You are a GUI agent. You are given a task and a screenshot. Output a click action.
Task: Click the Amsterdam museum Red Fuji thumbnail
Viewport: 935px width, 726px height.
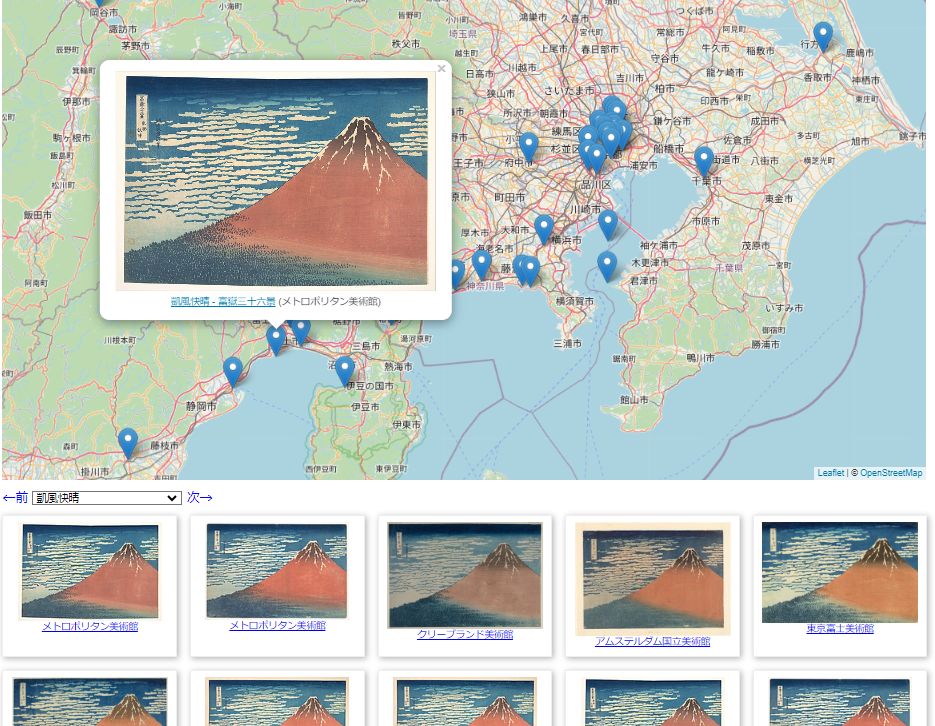[652, 579]
